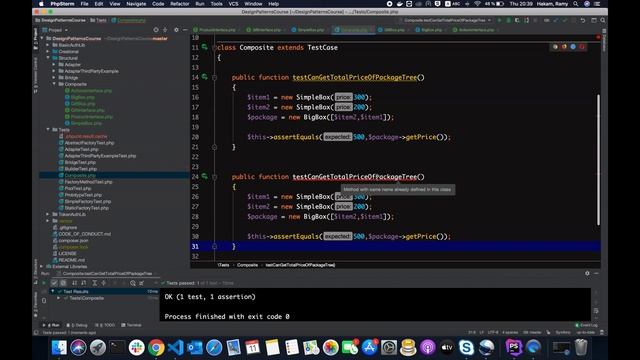Open test history clock icon

point(133,283)
